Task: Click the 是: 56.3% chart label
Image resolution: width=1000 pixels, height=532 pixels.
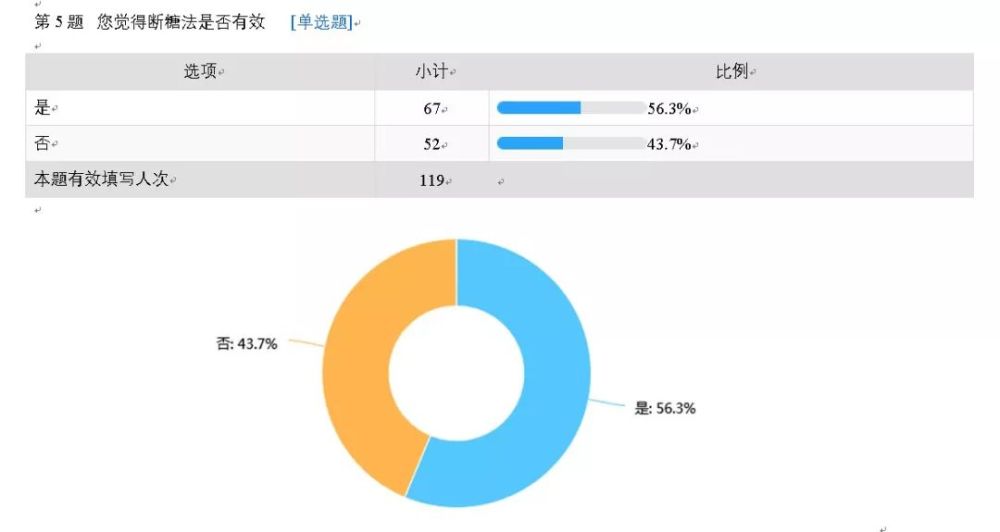Action: tap(665, 408)
